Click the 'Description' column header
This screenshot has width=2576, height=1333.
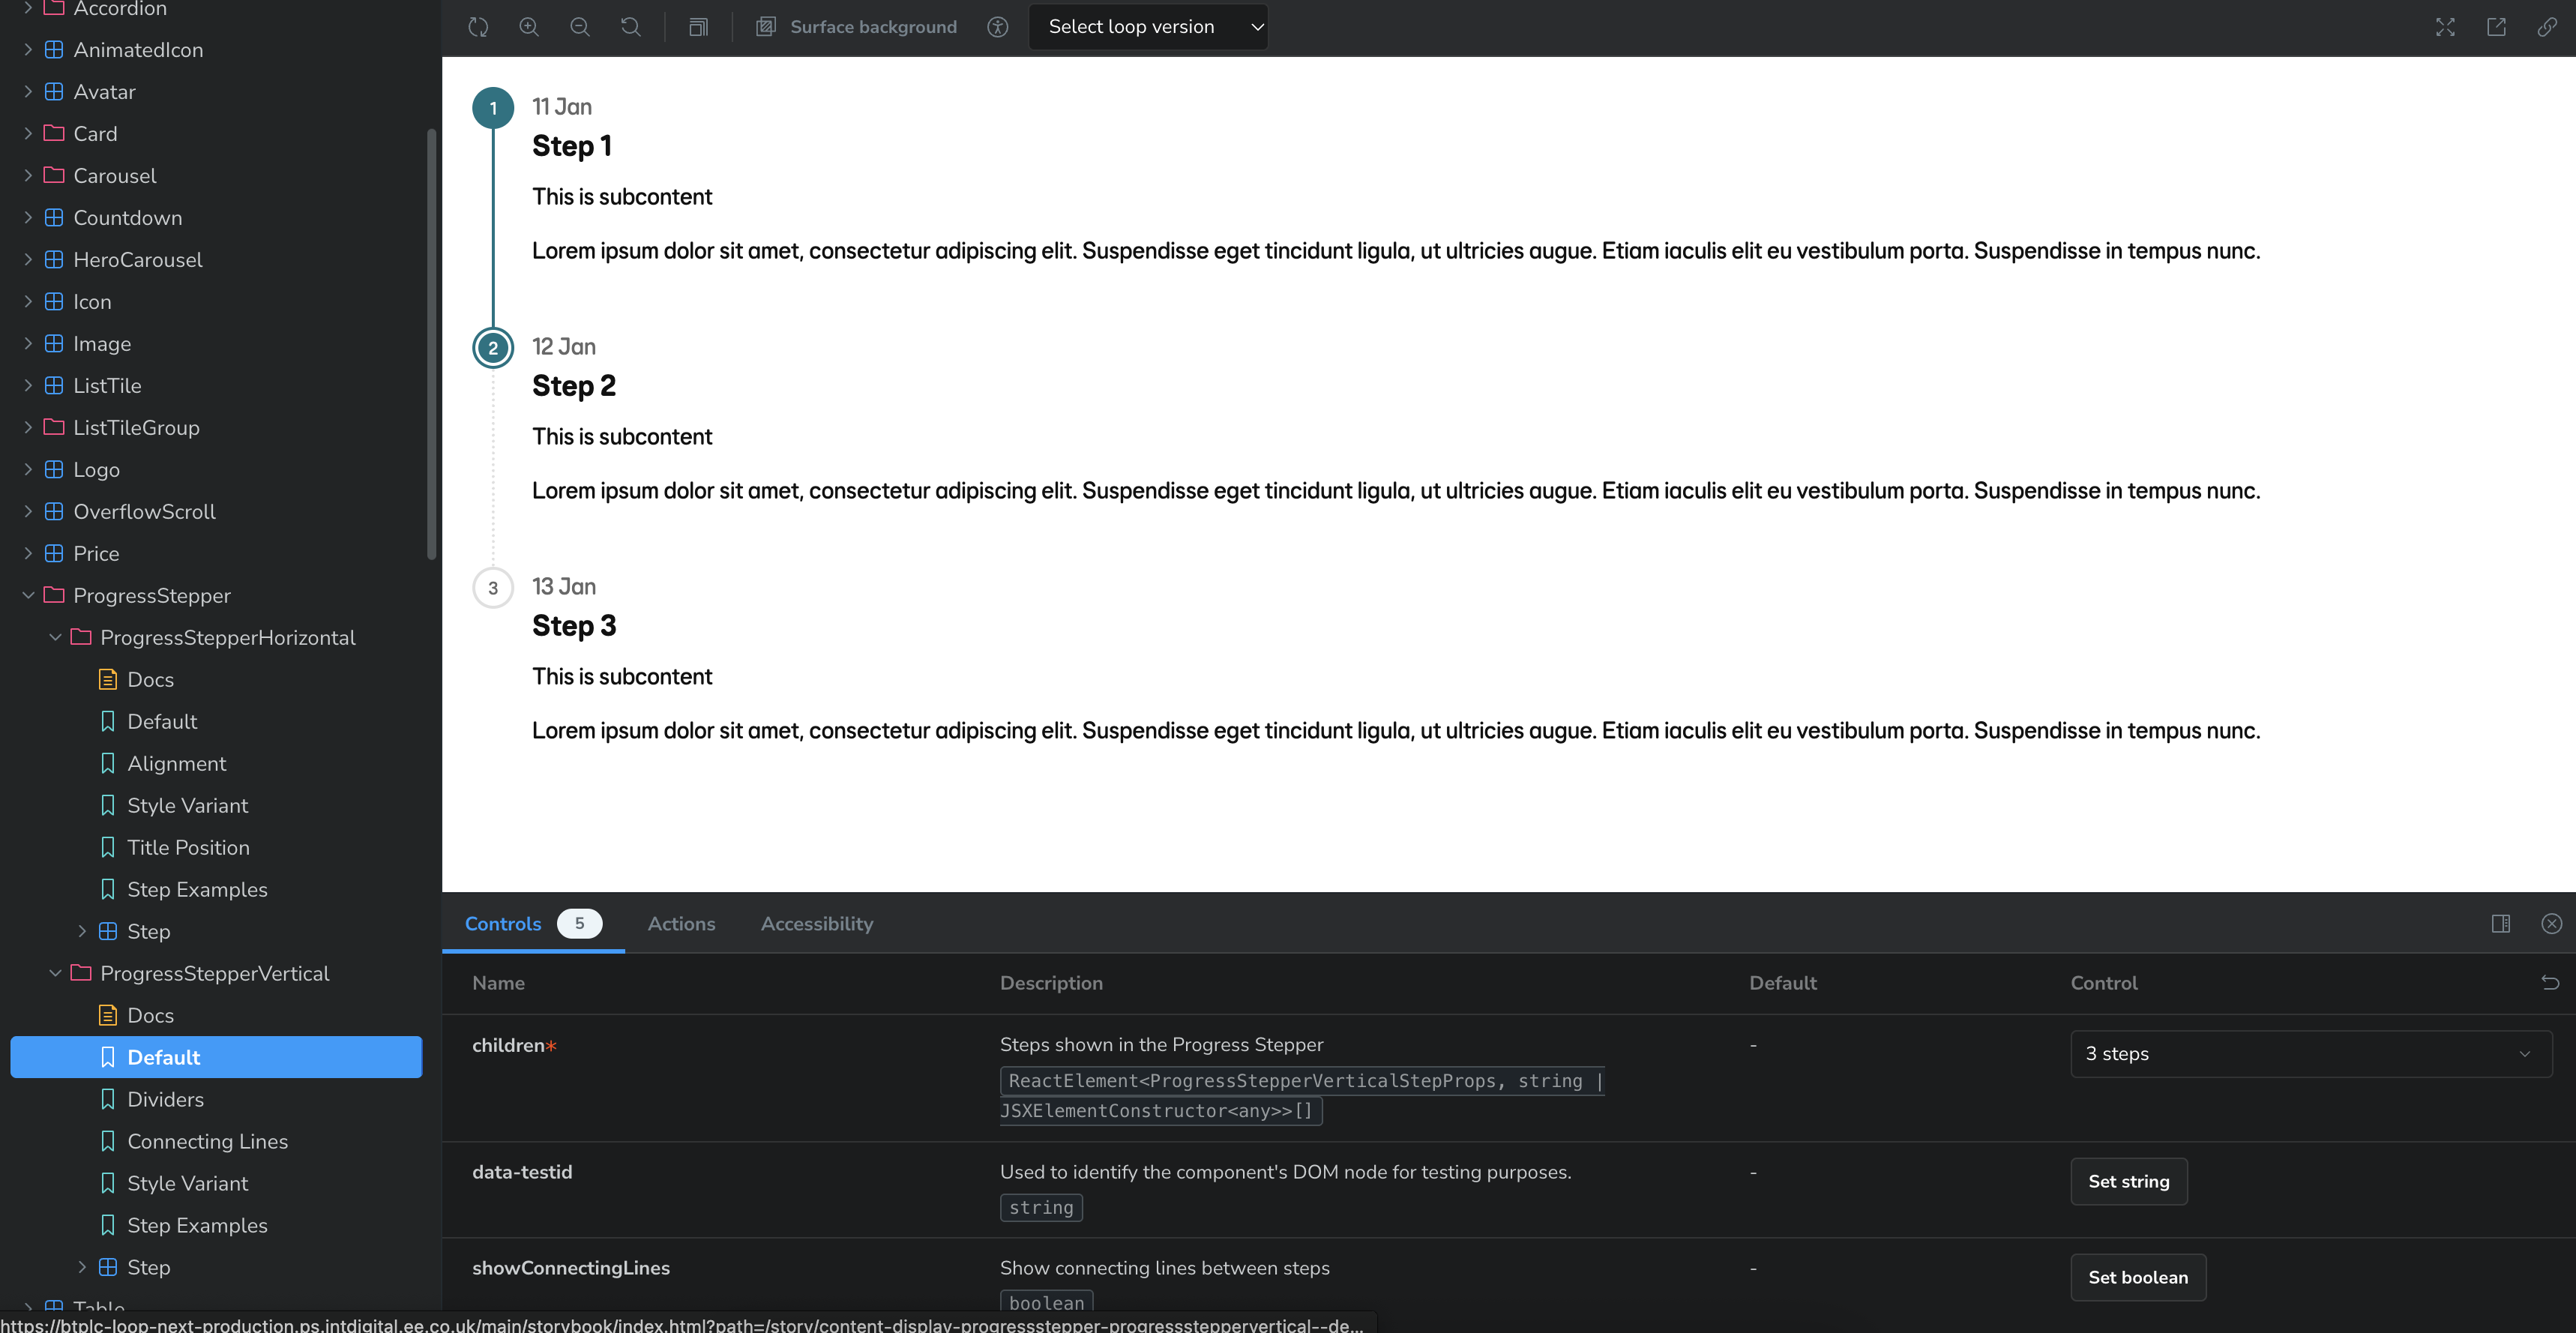click(1051, 983)
